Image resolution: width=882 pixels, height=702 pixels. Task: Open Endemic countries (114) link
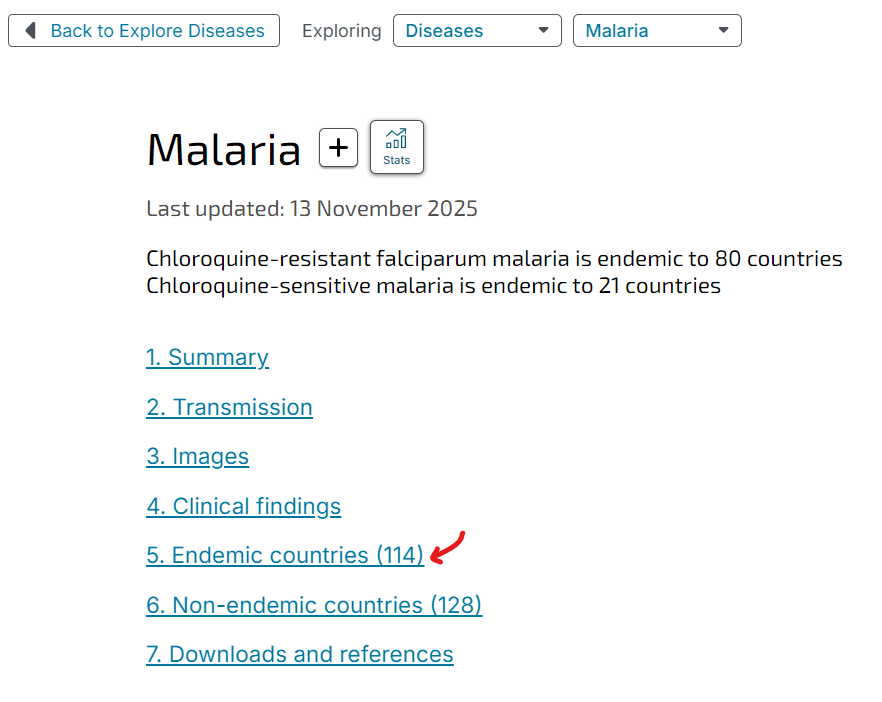click(285, 555)
